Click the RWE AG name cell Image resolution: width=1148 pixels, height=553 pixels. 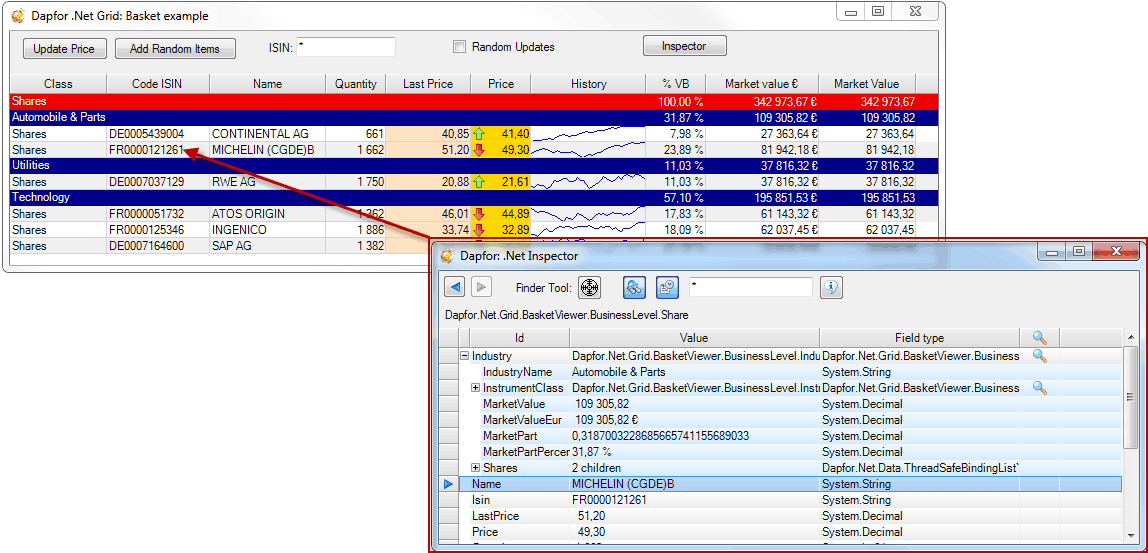point(268,182)
